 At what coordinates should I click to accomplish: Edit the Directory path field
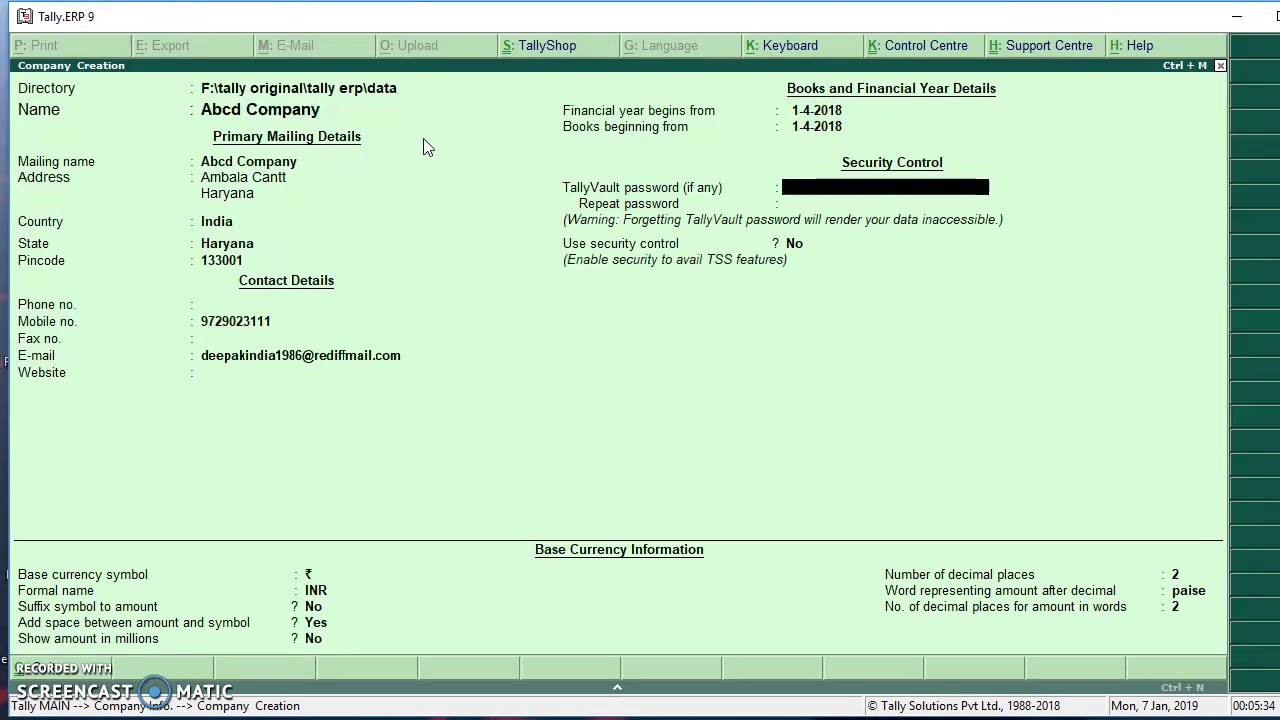[x=299, y=88]
